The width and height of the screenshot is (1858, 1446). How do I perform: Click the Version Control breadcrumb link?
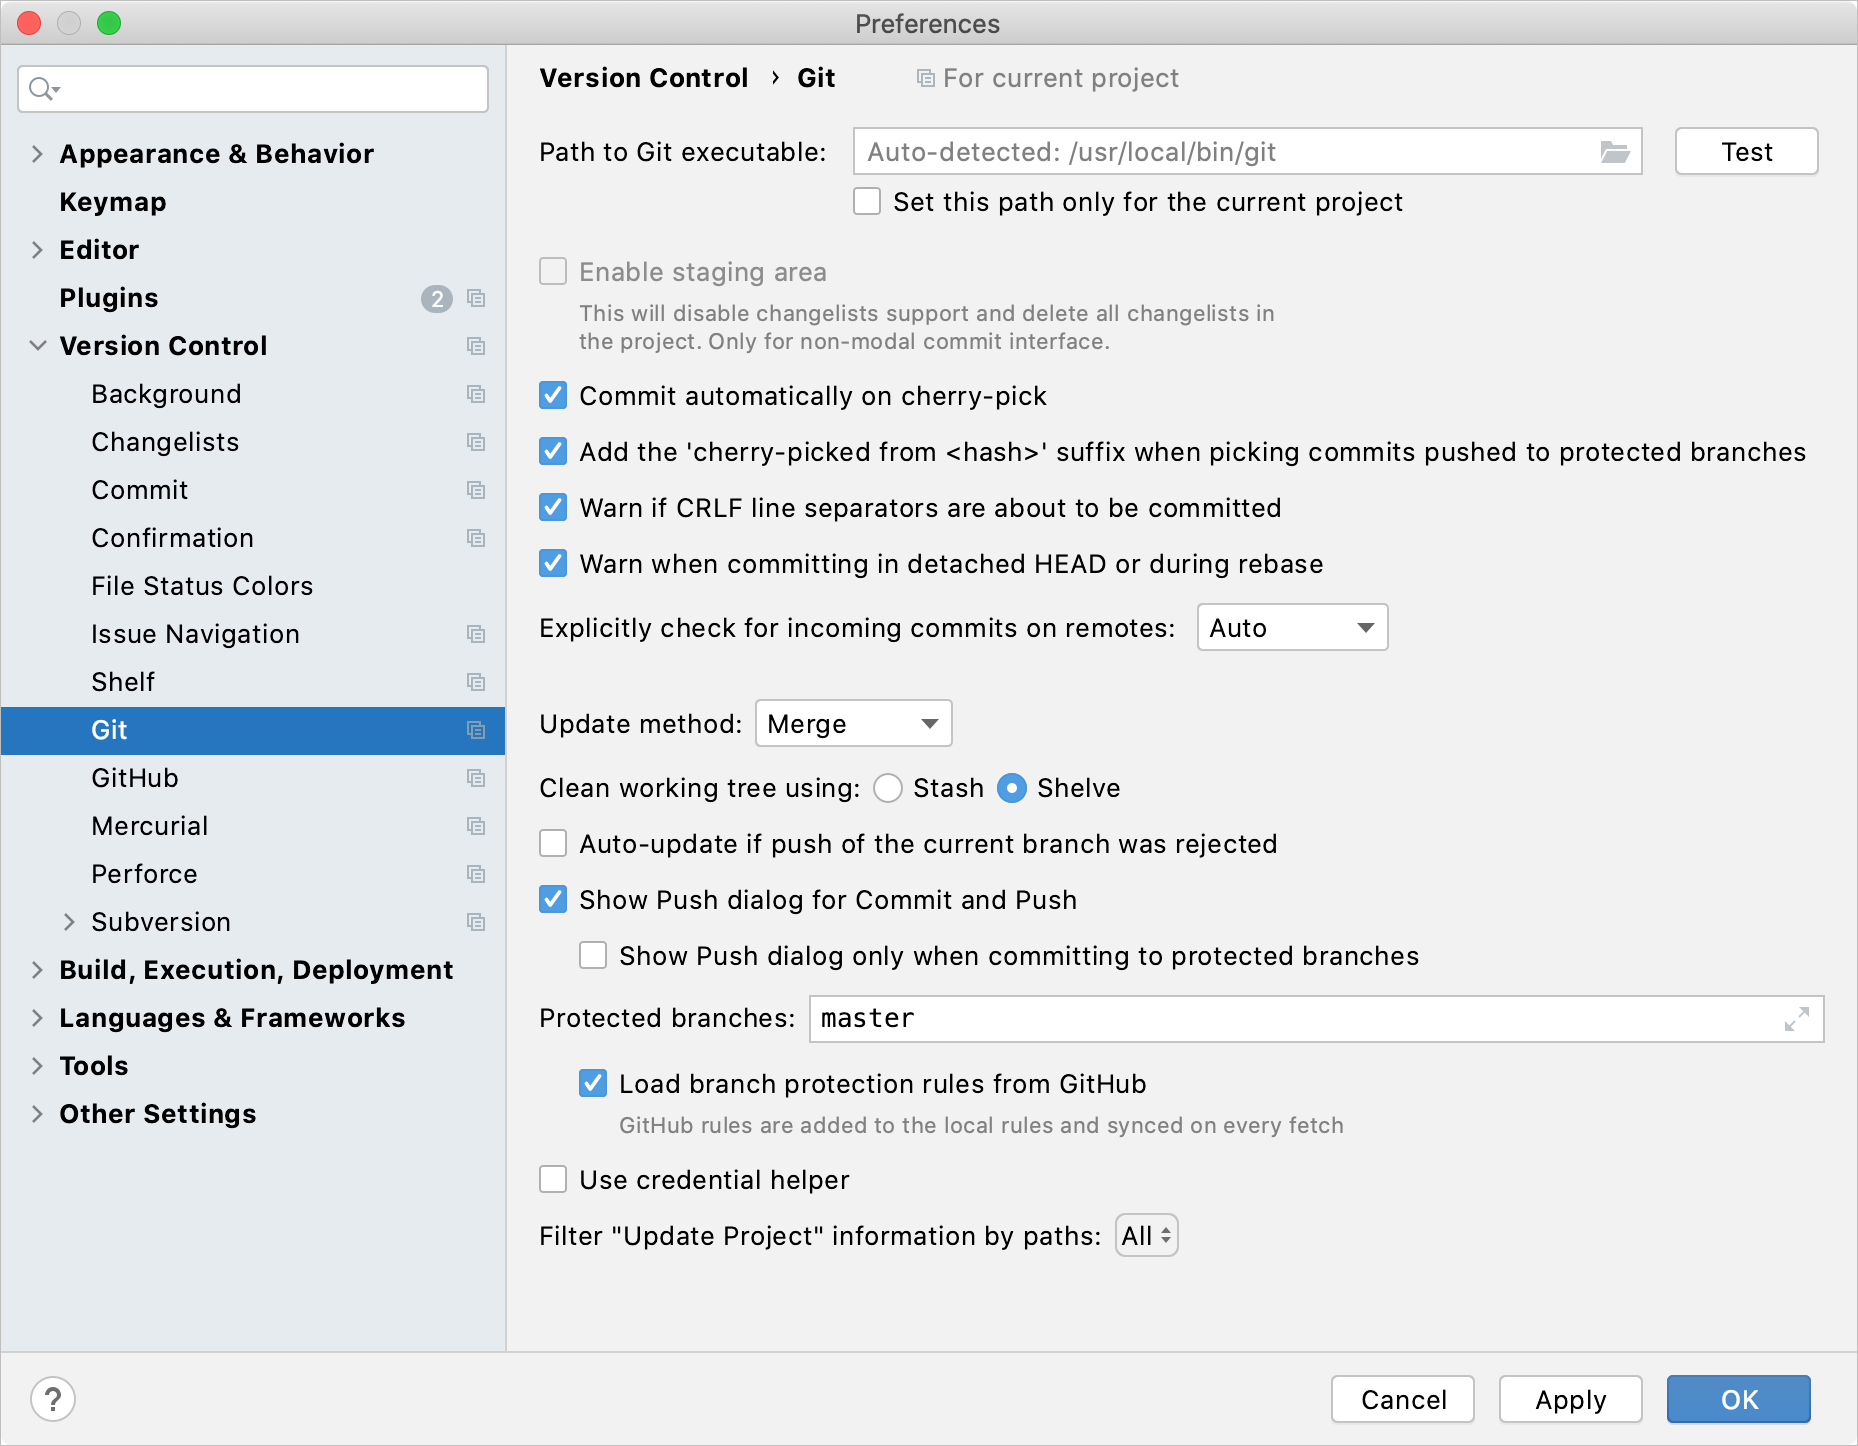coord(644,78)
